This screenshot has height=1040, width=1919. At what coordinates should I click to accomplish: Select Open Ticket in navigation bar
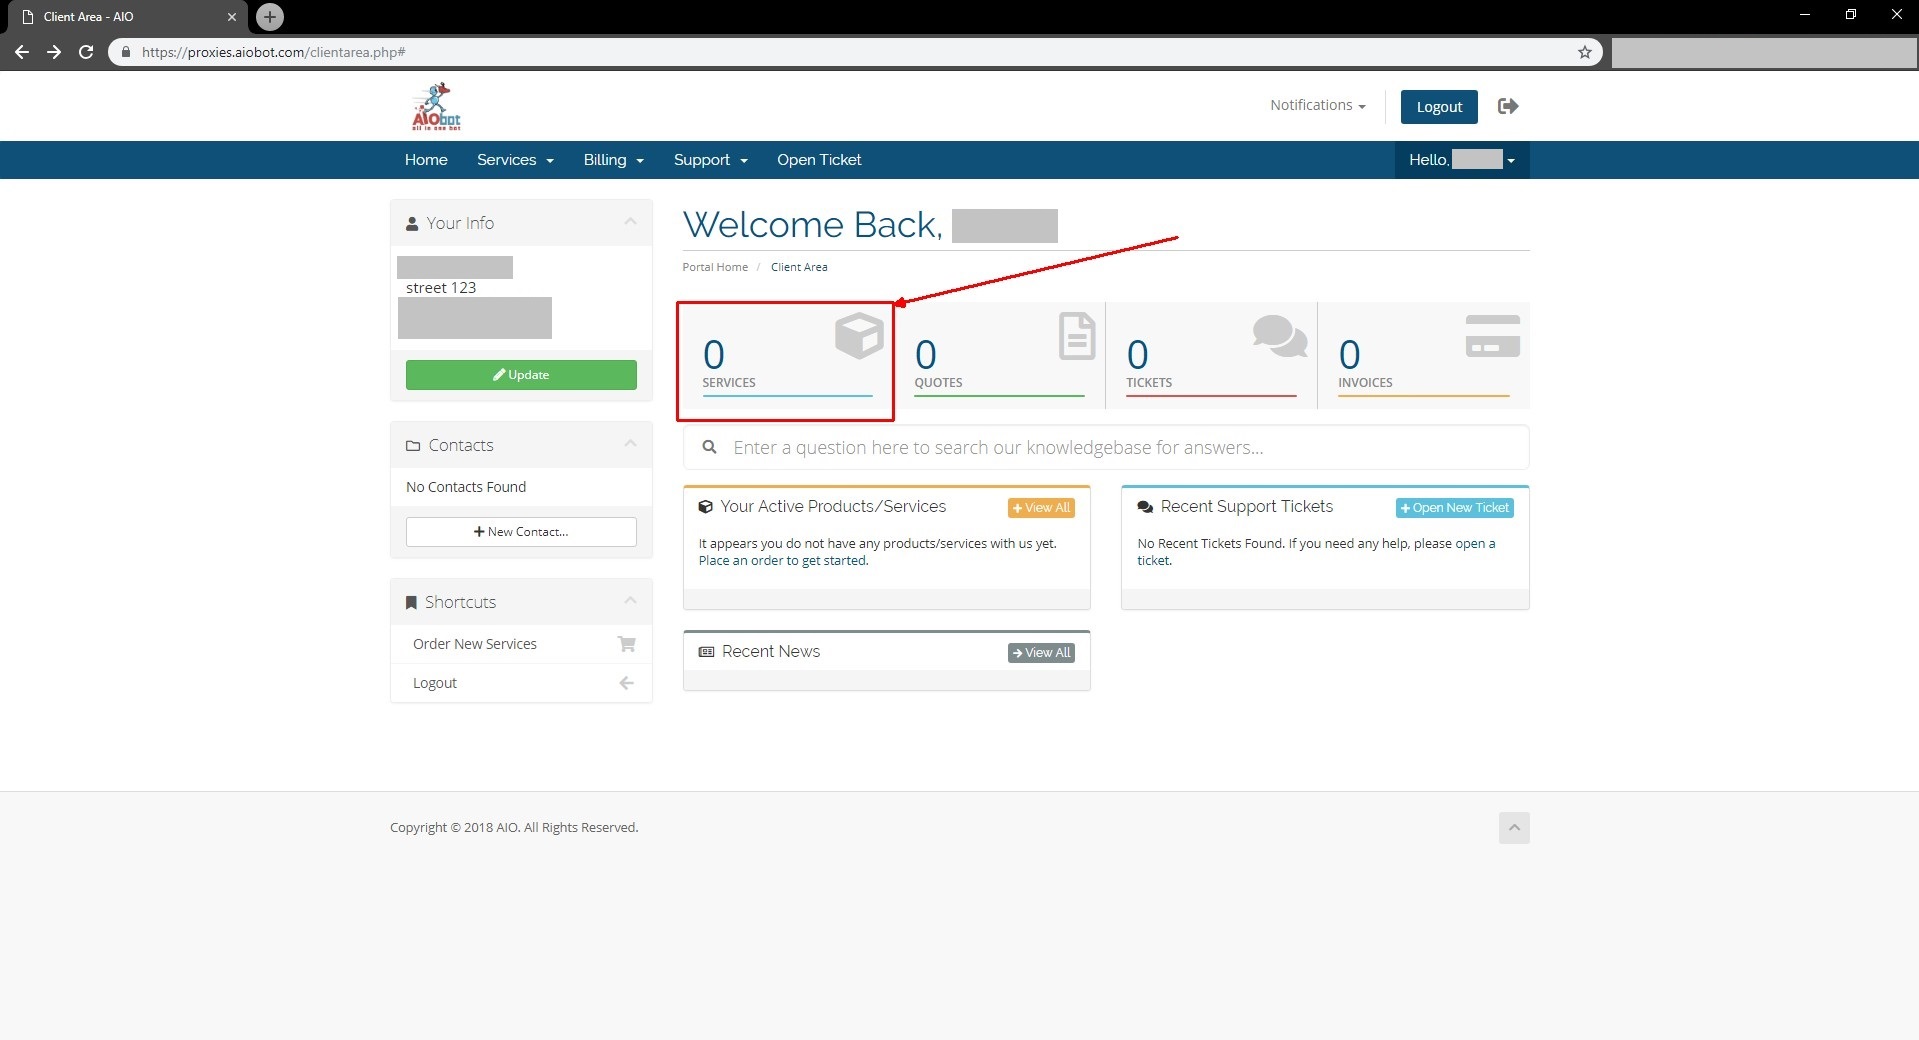click(818, 160)
